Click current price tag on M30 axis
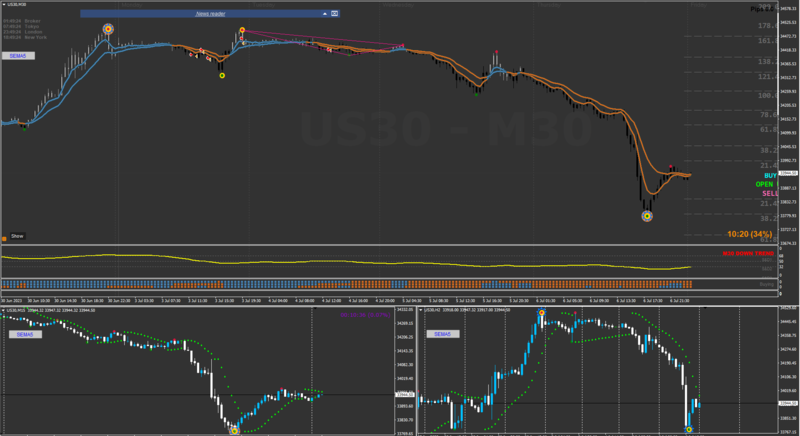 (x=788, y=173)
